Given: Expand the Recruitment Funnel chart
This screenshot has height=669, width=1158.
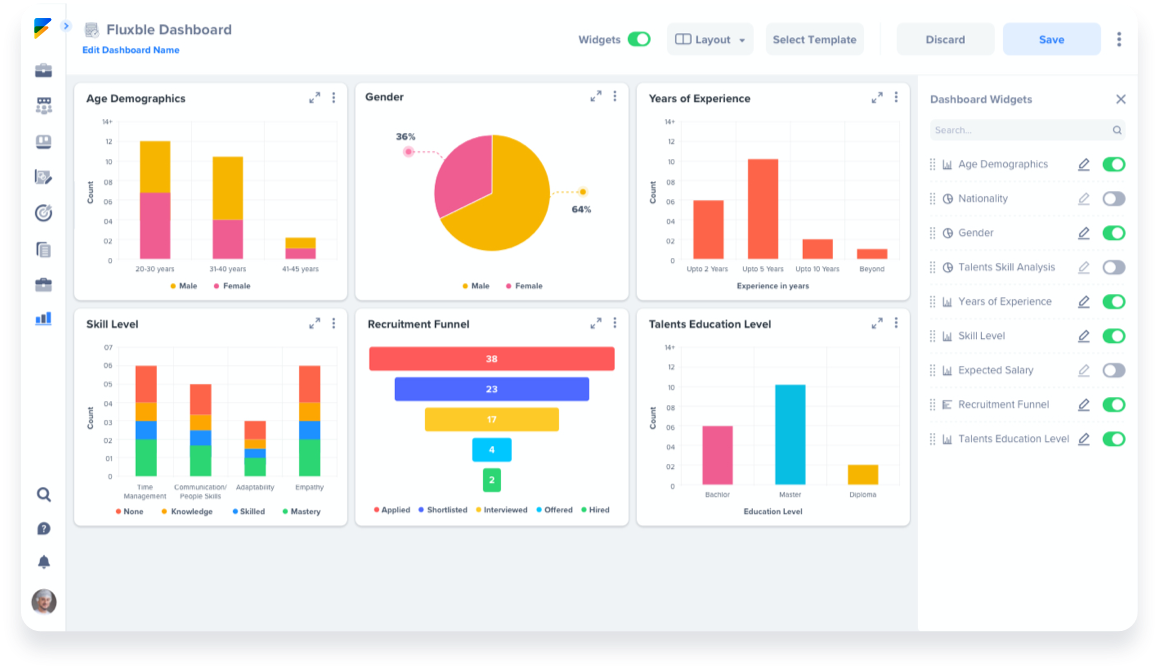Looking at the screenshot, I should [x=596, y=323].
